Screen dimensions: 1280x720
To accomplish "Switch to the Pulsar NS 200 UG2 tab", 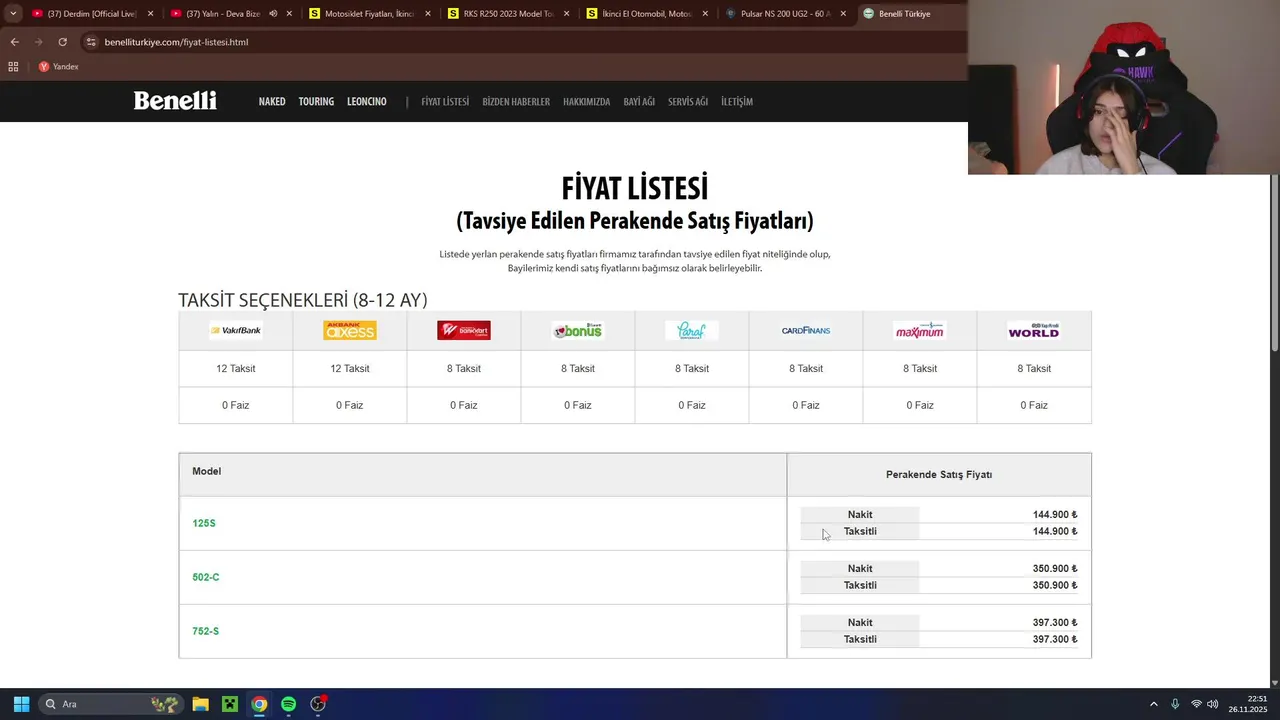I will point(786,14).
